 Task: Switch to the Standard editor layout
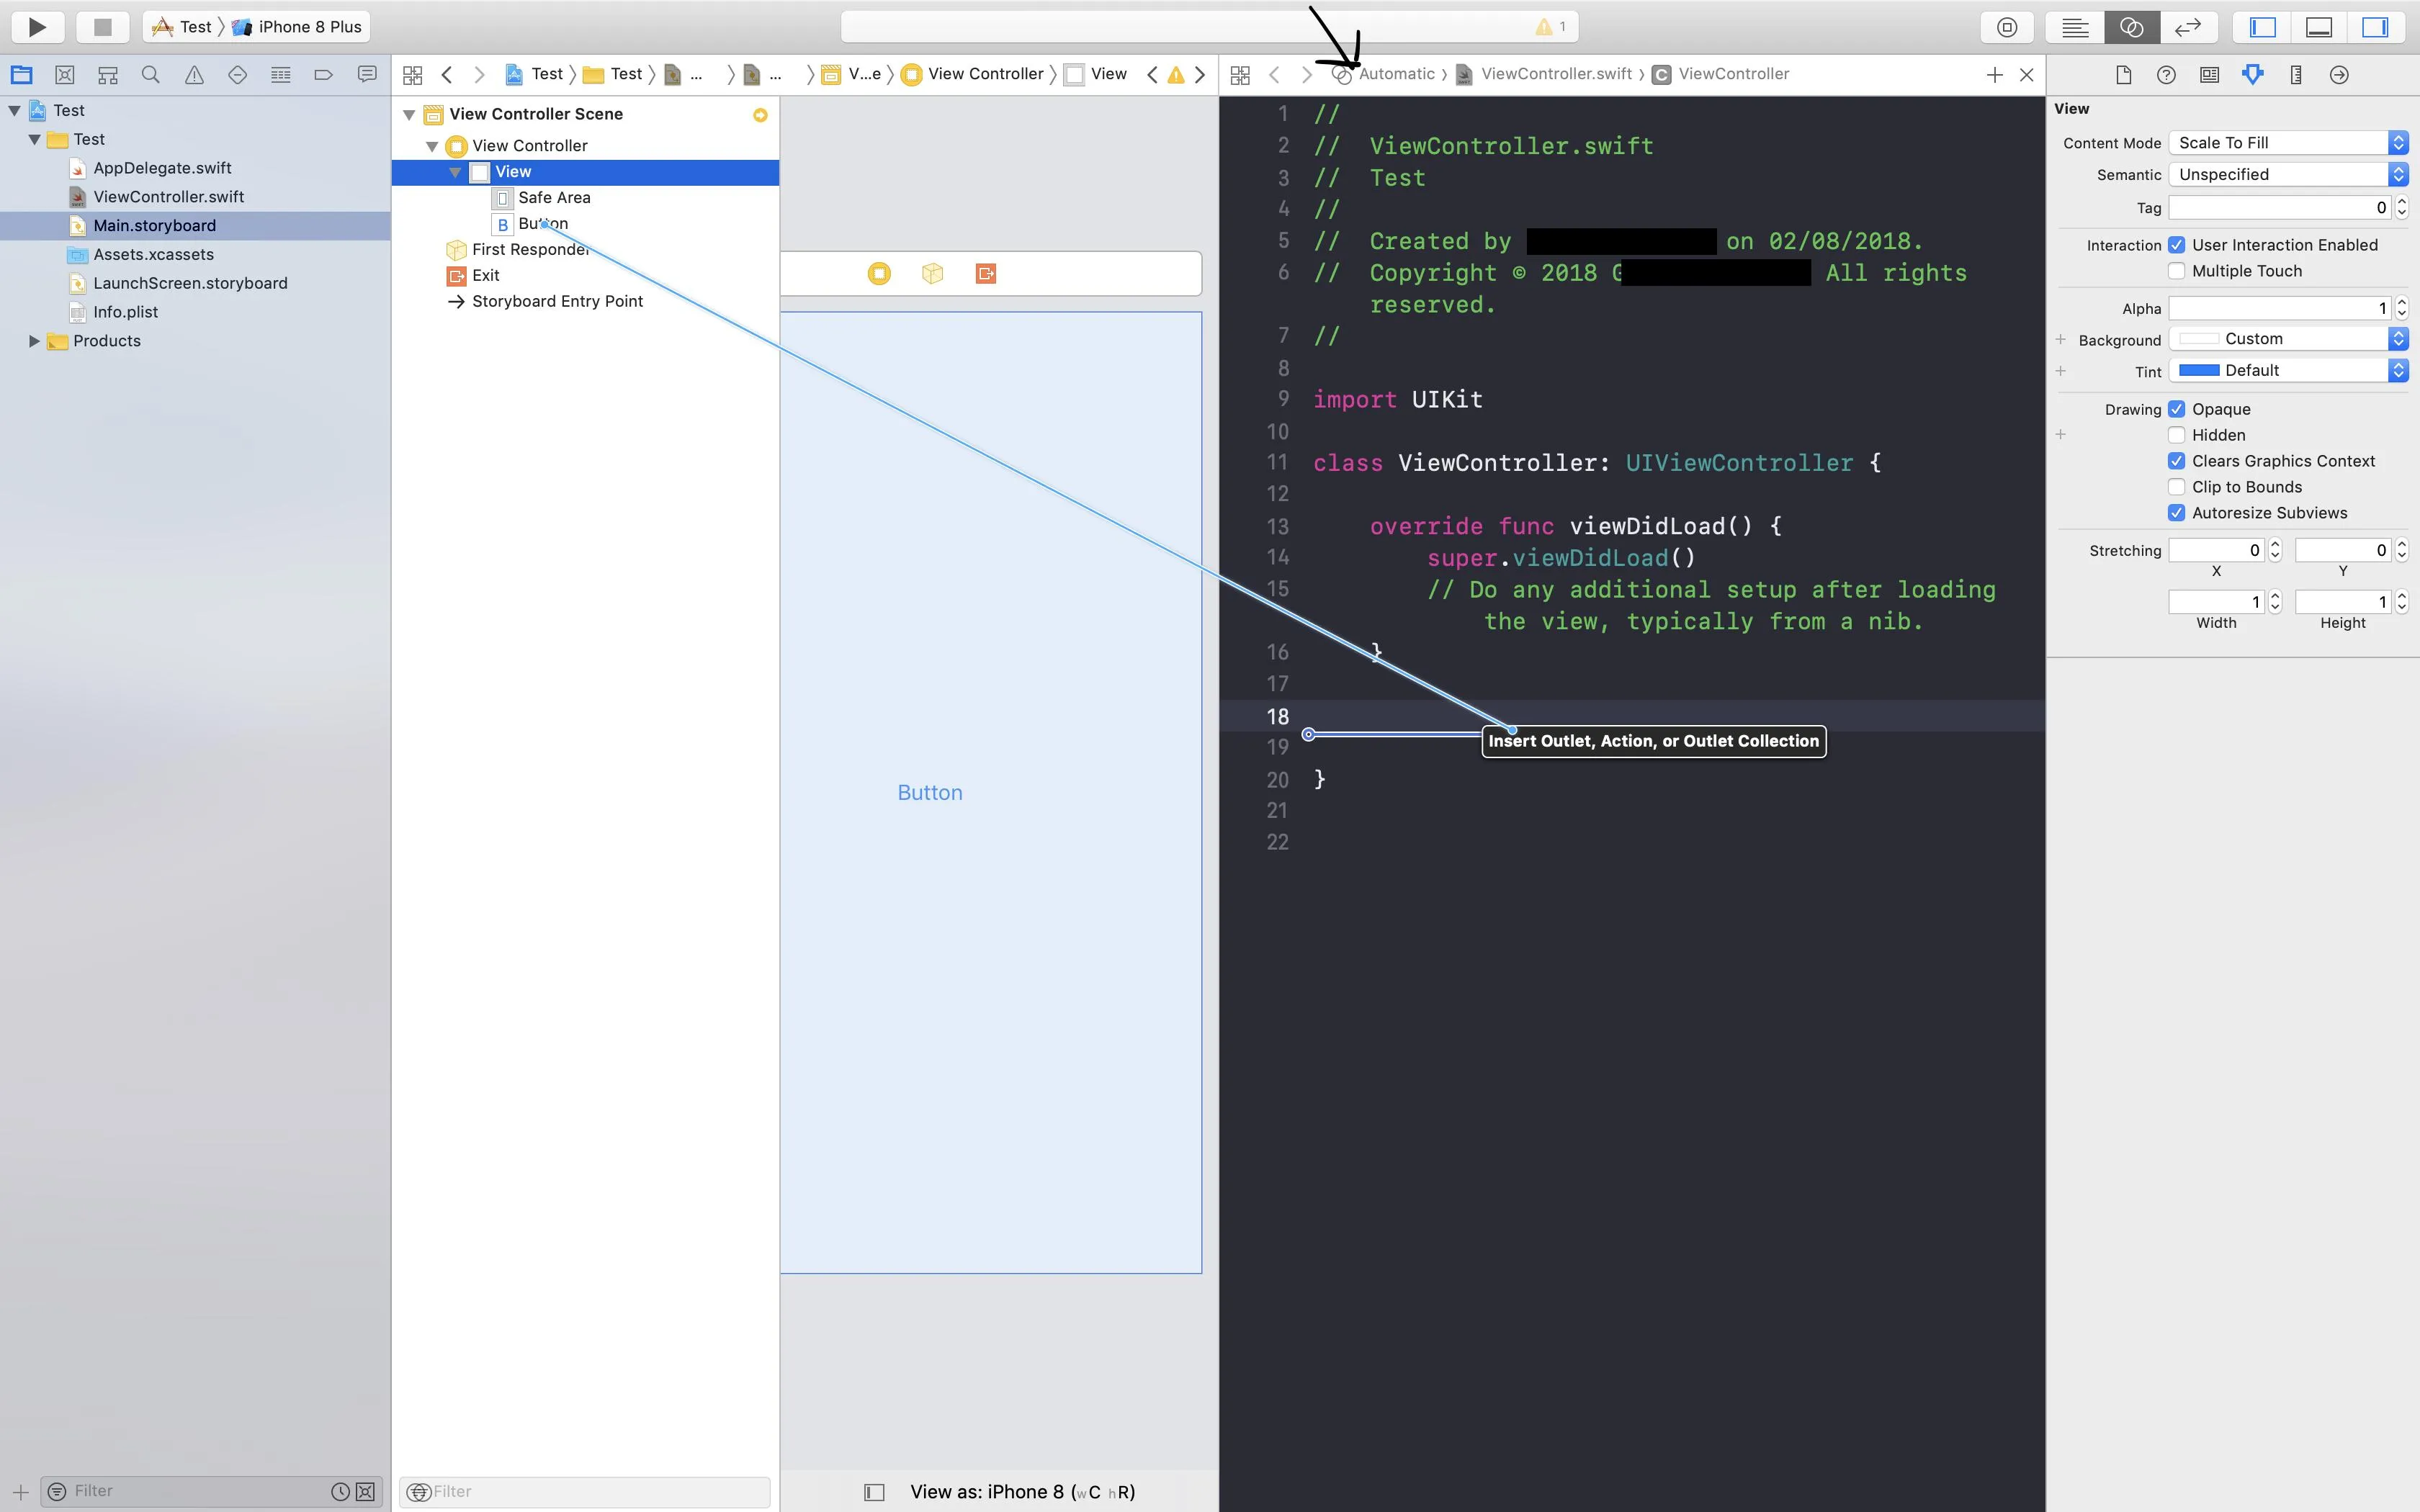tap(2074, 27)
